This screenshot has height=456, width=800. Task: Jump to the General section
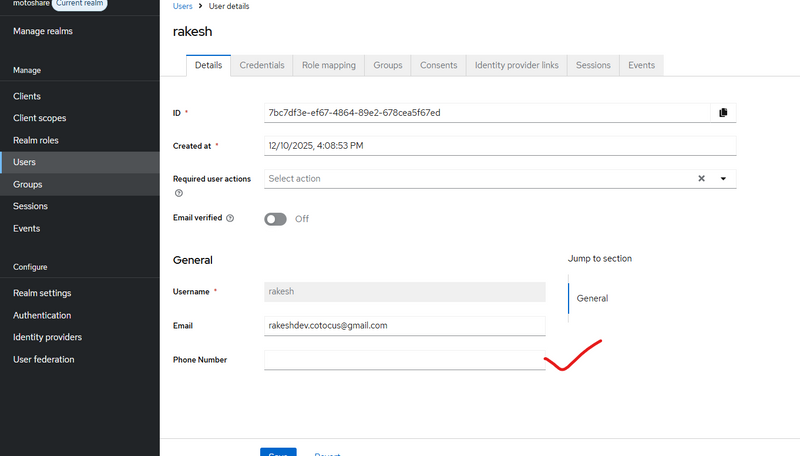592,298
